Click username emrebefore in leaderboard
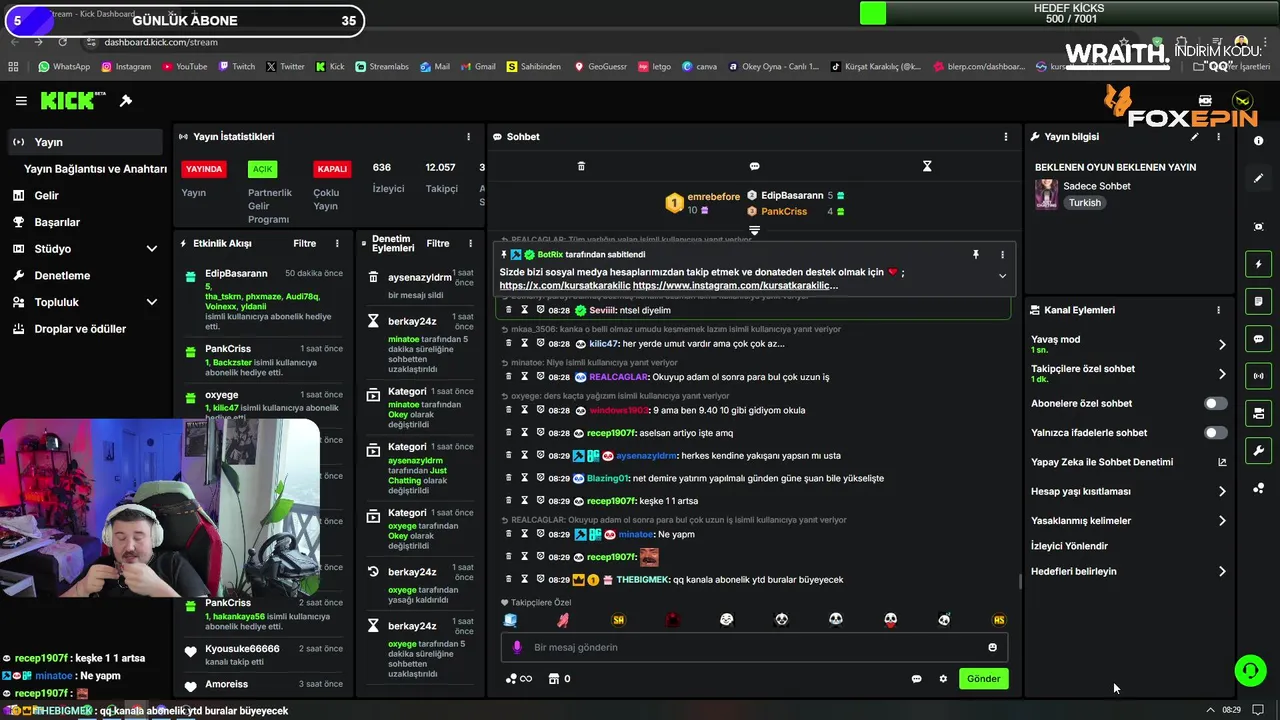 pyautogui.click(x=713, y=197)
